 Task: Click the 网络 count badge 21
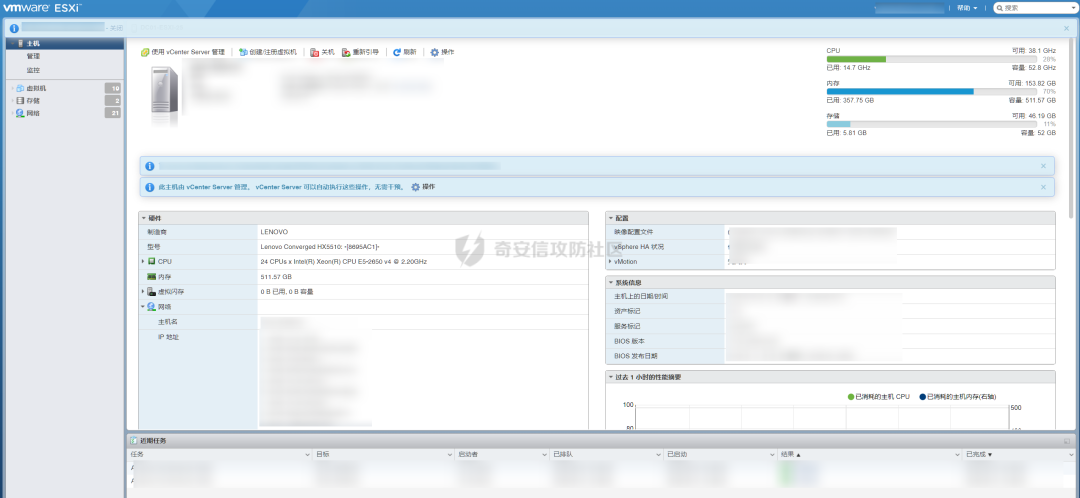point(113,113)
